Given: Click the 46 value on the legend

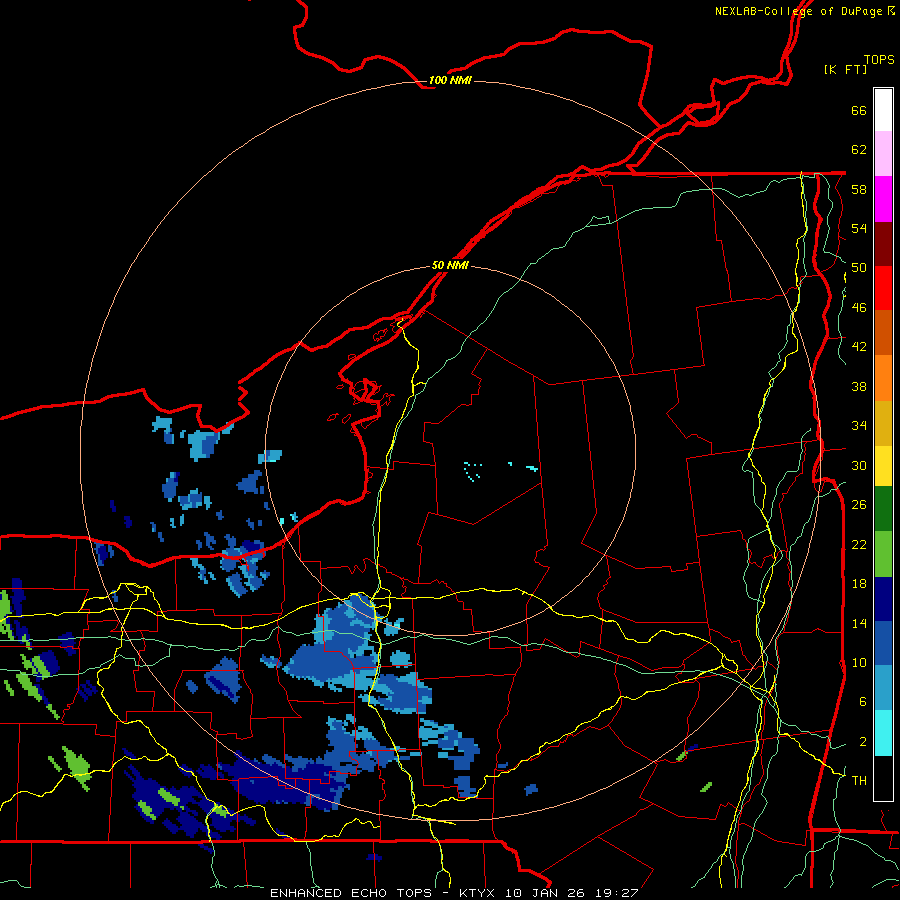Looking at the screenshot, I should pyautogui.click(x=859, y=308).
